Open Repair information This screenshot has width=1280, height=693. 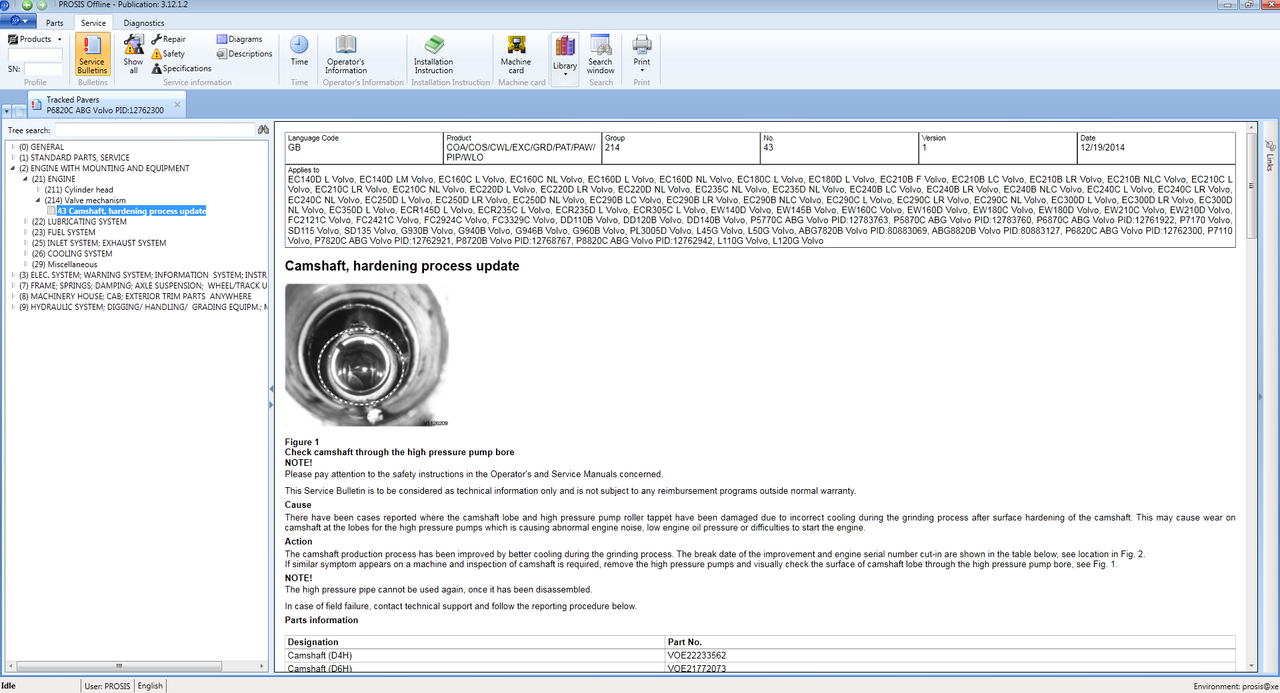(x=168, y=39)
